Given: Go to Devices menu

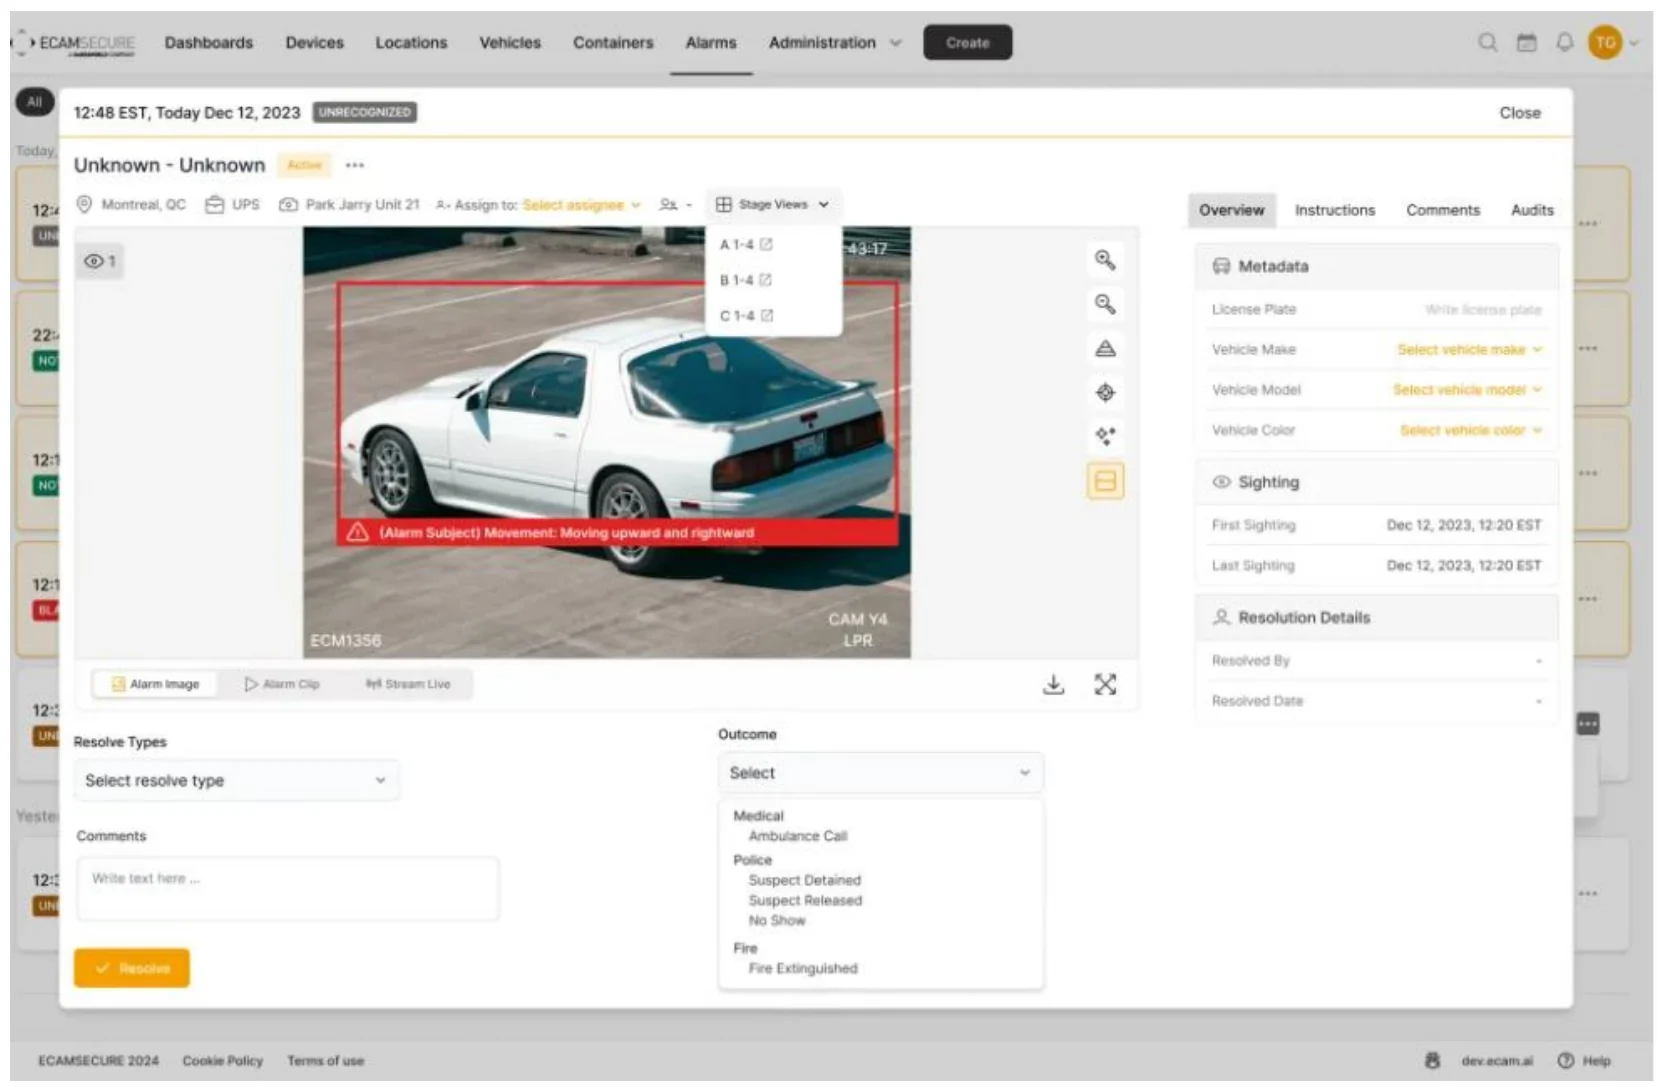Looking at the screenshot, I should 314,42.
